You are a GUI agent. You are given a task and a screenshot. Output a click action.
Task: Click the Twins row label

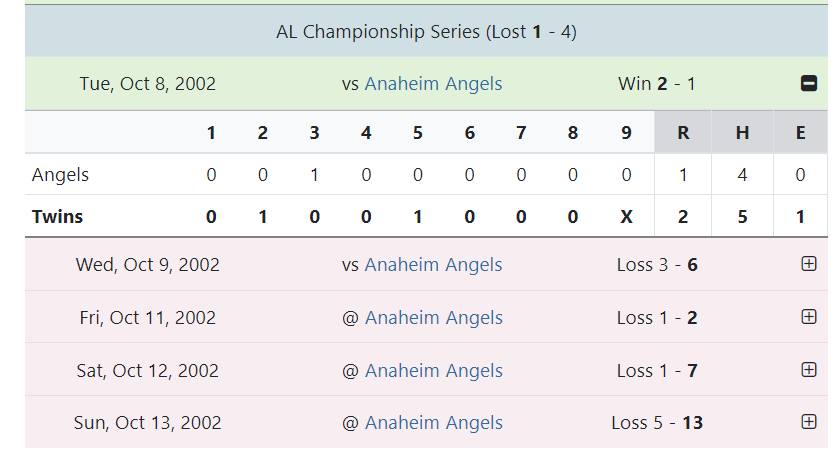(58, 217)
